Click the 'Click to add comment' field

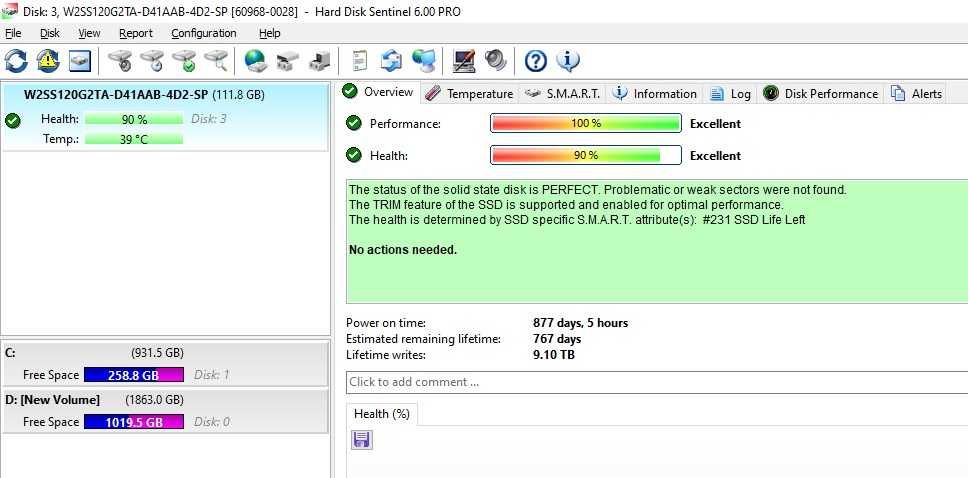point(657,382)
